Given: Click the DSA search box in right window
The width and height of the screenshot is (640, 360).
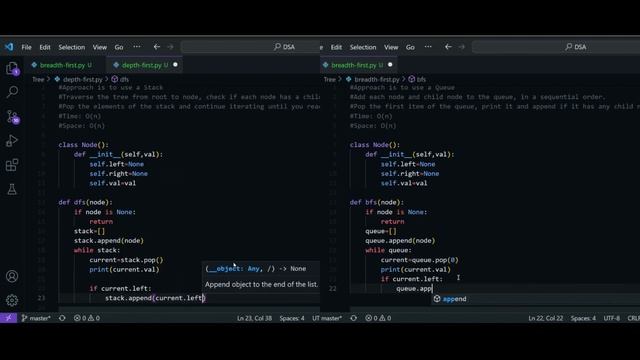Looking at the screenshot, I should [556, 47].
